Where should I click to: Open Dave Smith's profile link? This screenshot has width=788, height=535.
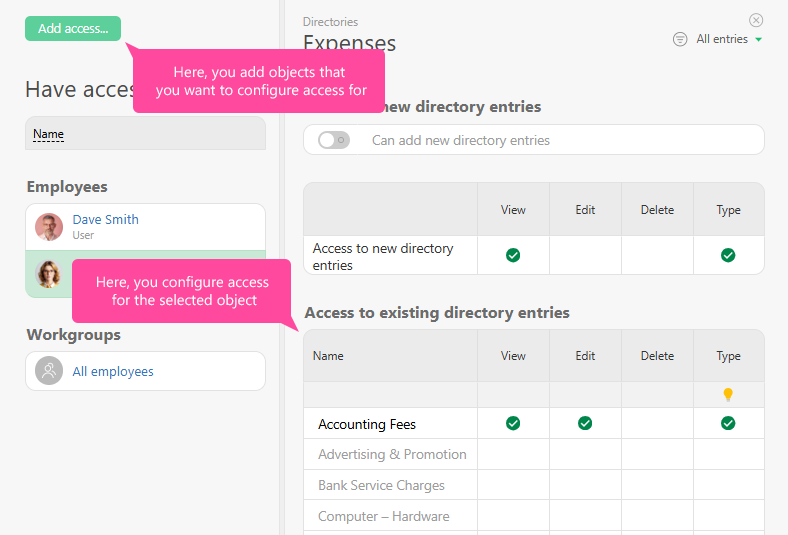pyautogui.click(x=105, y=219)
